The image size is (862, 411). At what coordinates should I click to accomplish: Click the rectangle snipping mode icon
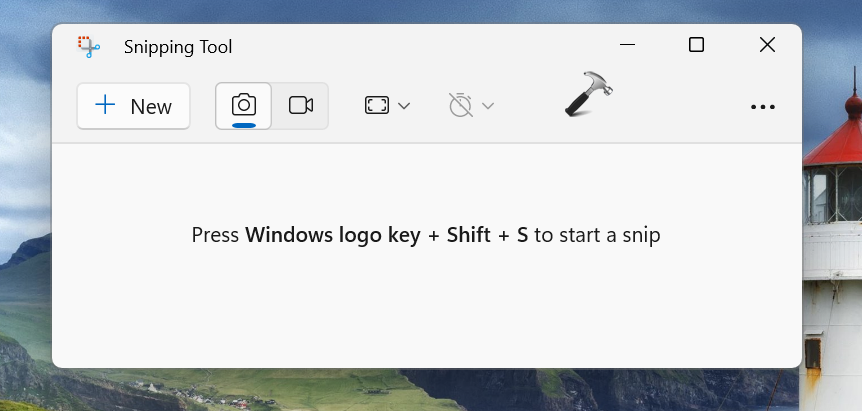pos(376,105)
